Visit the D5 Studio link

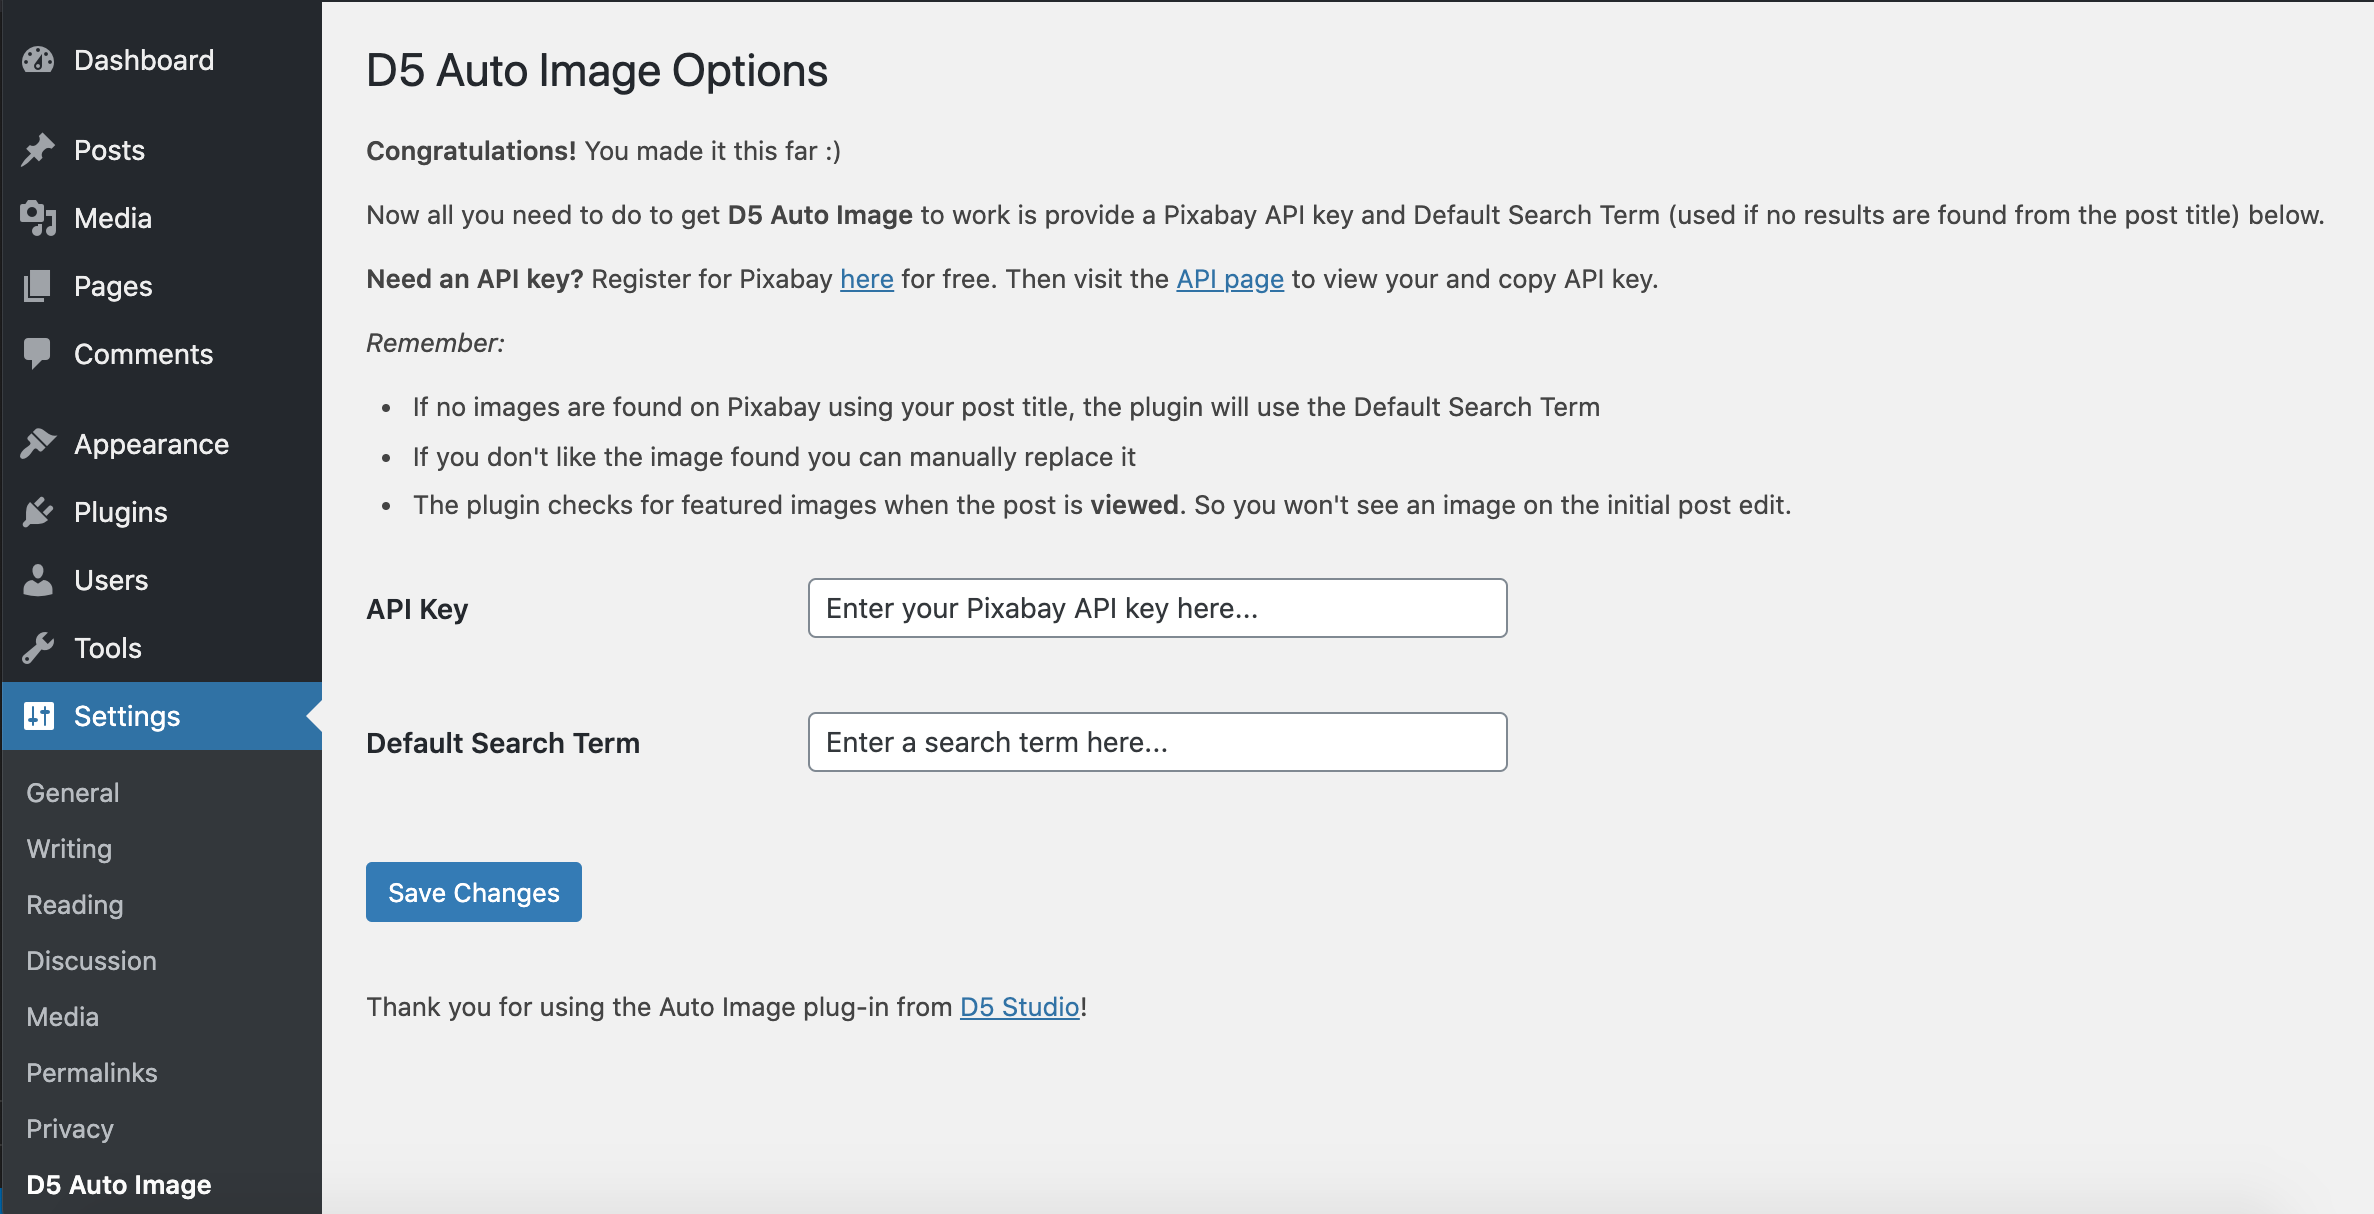pos(1020,1007)
